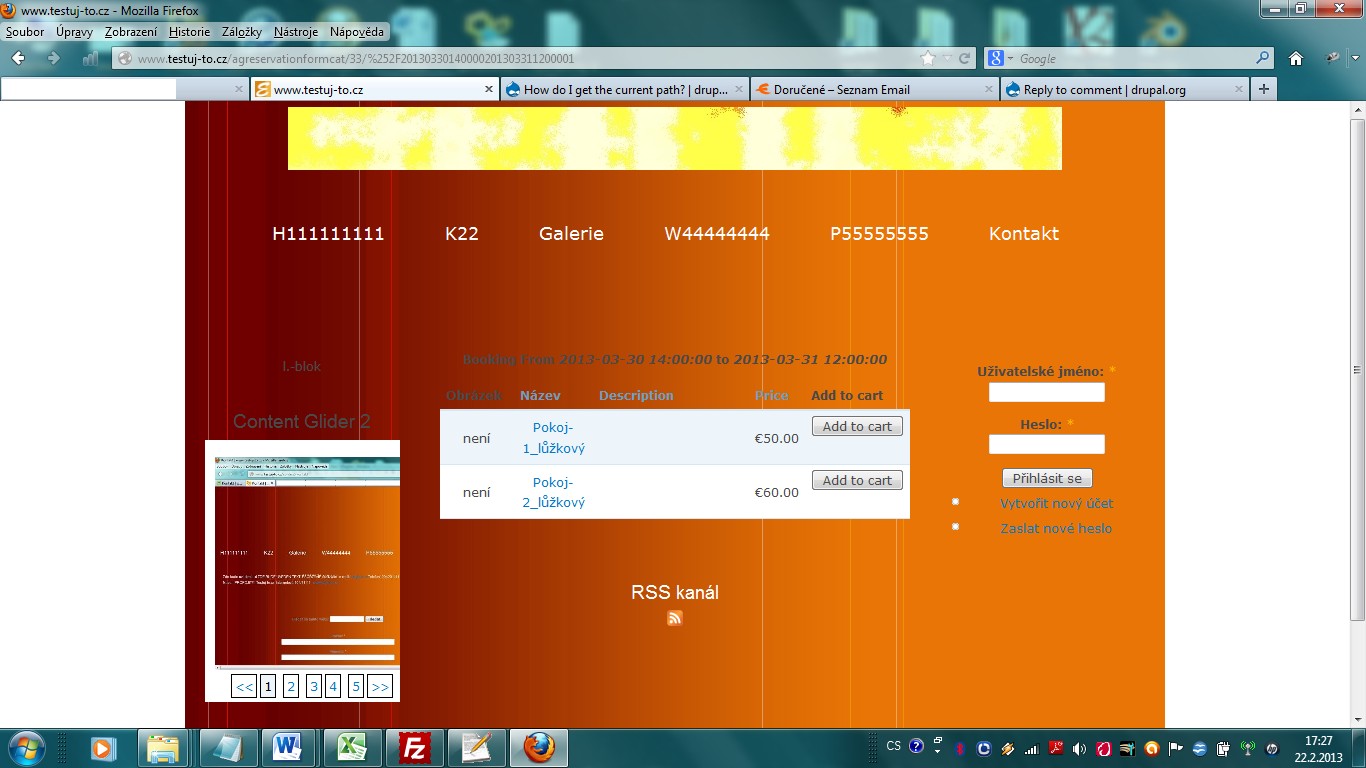Open the Nástroje menu
Image resolution: width=1366 pixels, height=768 pixels.
click(x=296, y=32)
